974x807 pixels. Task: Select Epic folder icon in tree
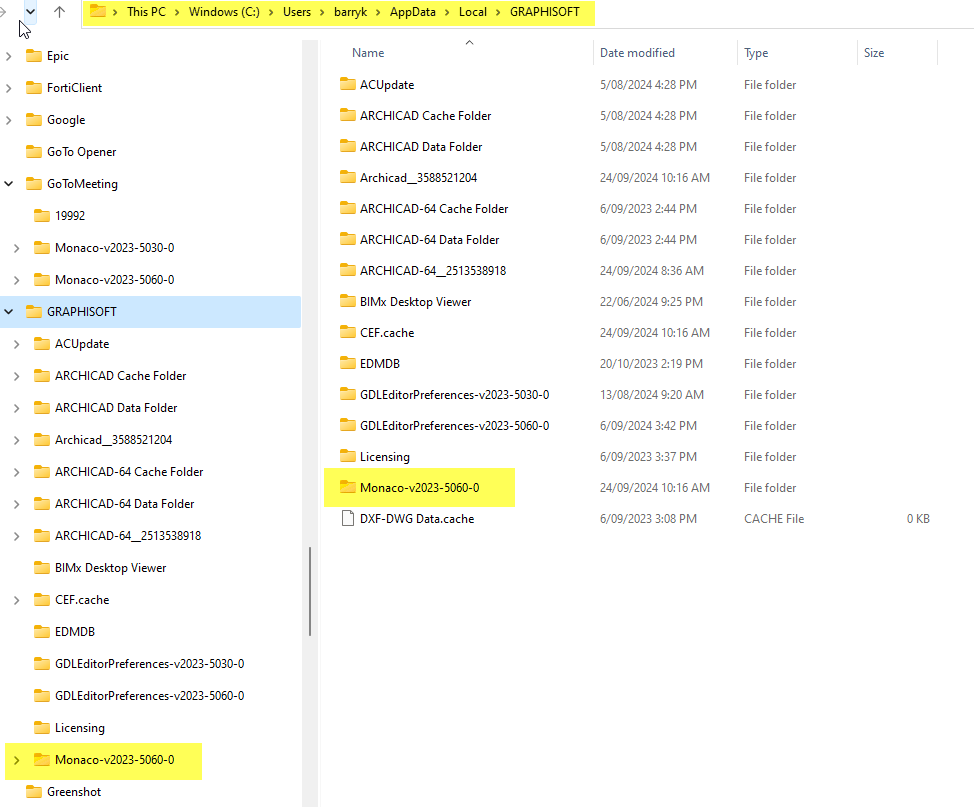[34, 56]
